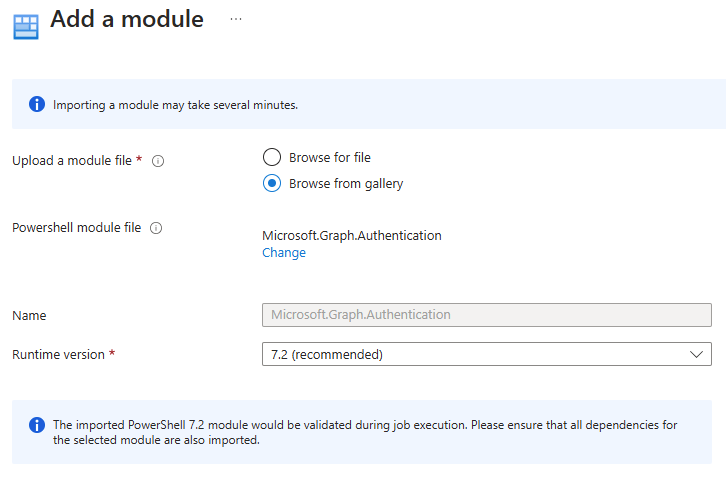Show info tooltip for Upload a module file
Image resolution: width=726 pixels, height=478 pixels.
[158, 161]
